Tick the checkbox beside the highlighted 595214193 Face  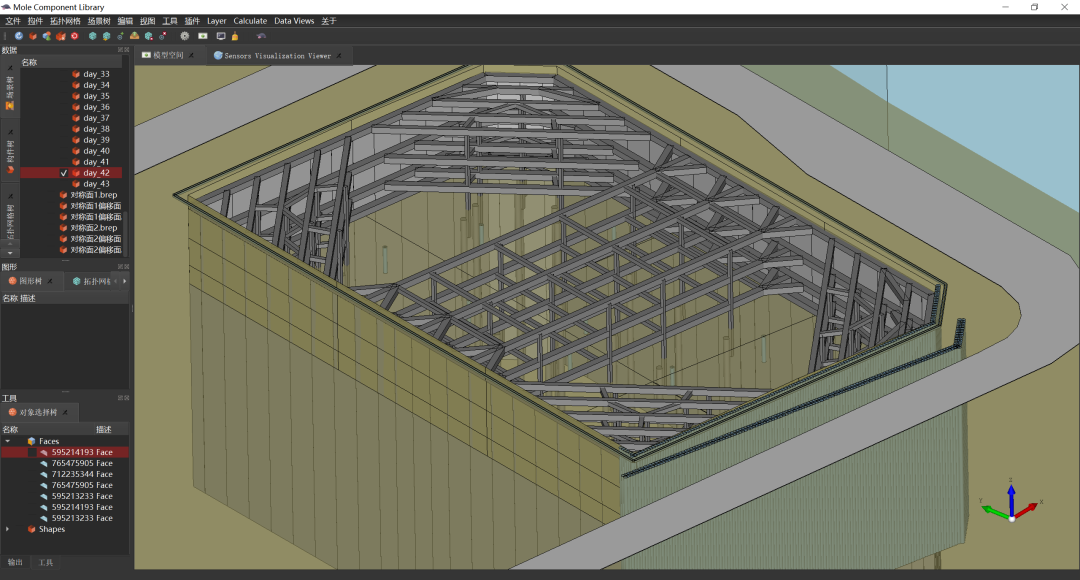coord(33,452)
